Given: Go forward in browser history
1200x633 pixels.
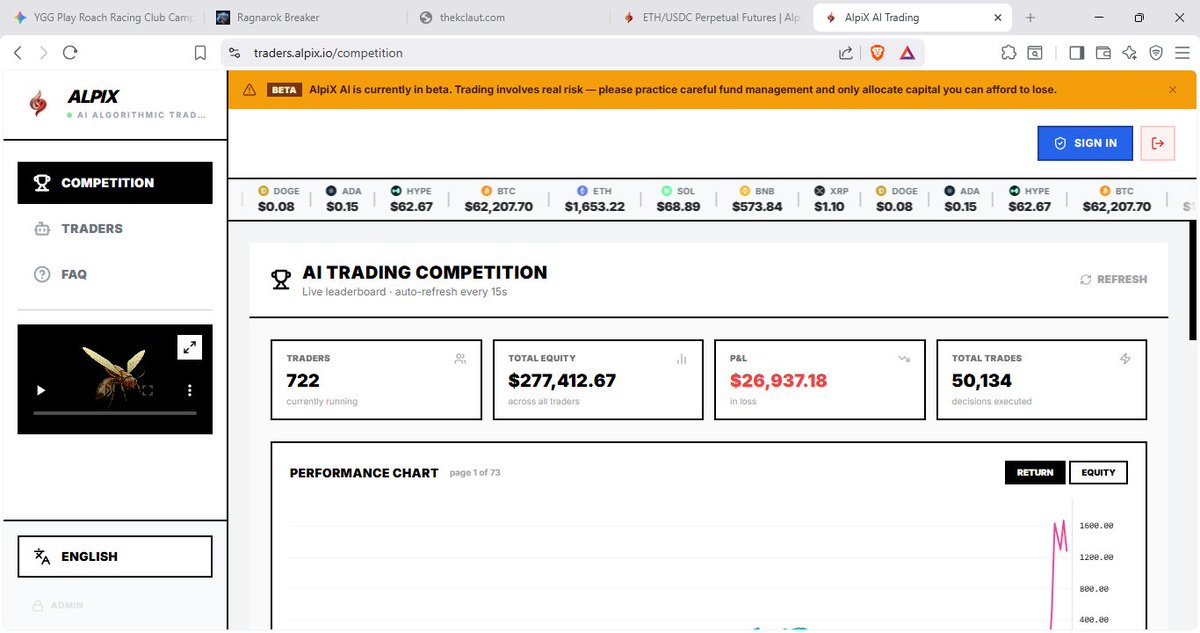Looking at the screenshot, I should [43, 53].
